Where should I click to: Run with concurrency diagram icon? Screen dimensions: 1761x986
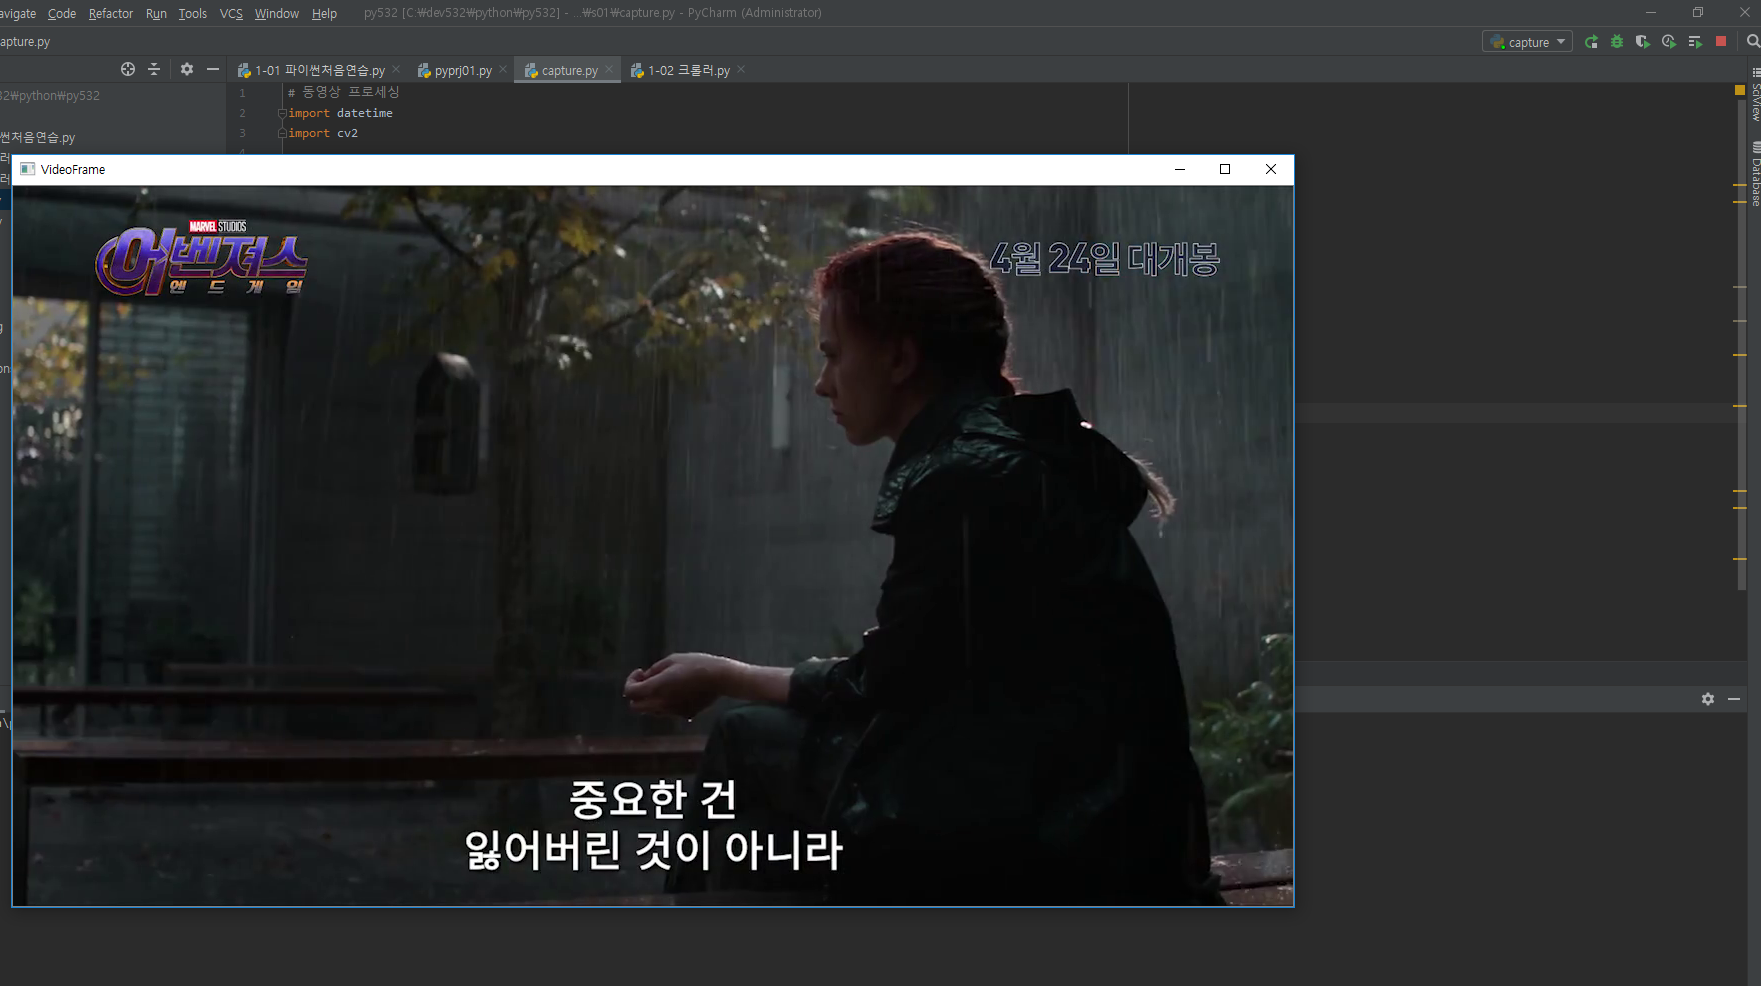[x=1695, y=42]
